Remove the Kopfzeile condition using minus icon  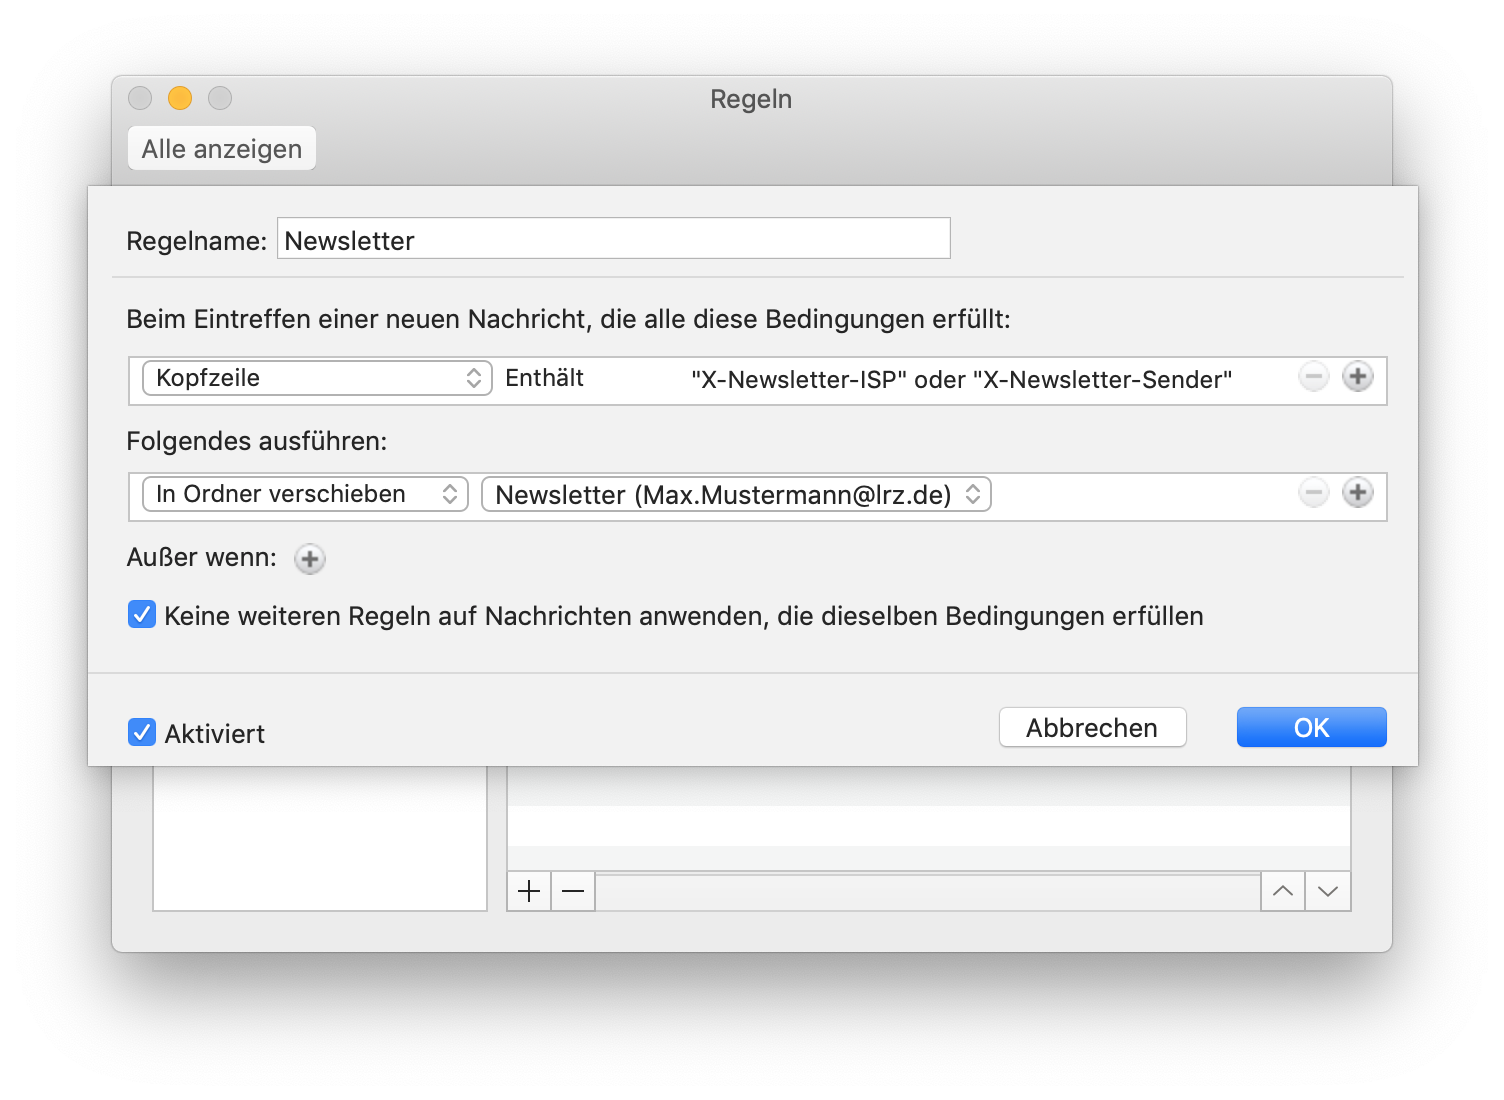(1313, 377)
